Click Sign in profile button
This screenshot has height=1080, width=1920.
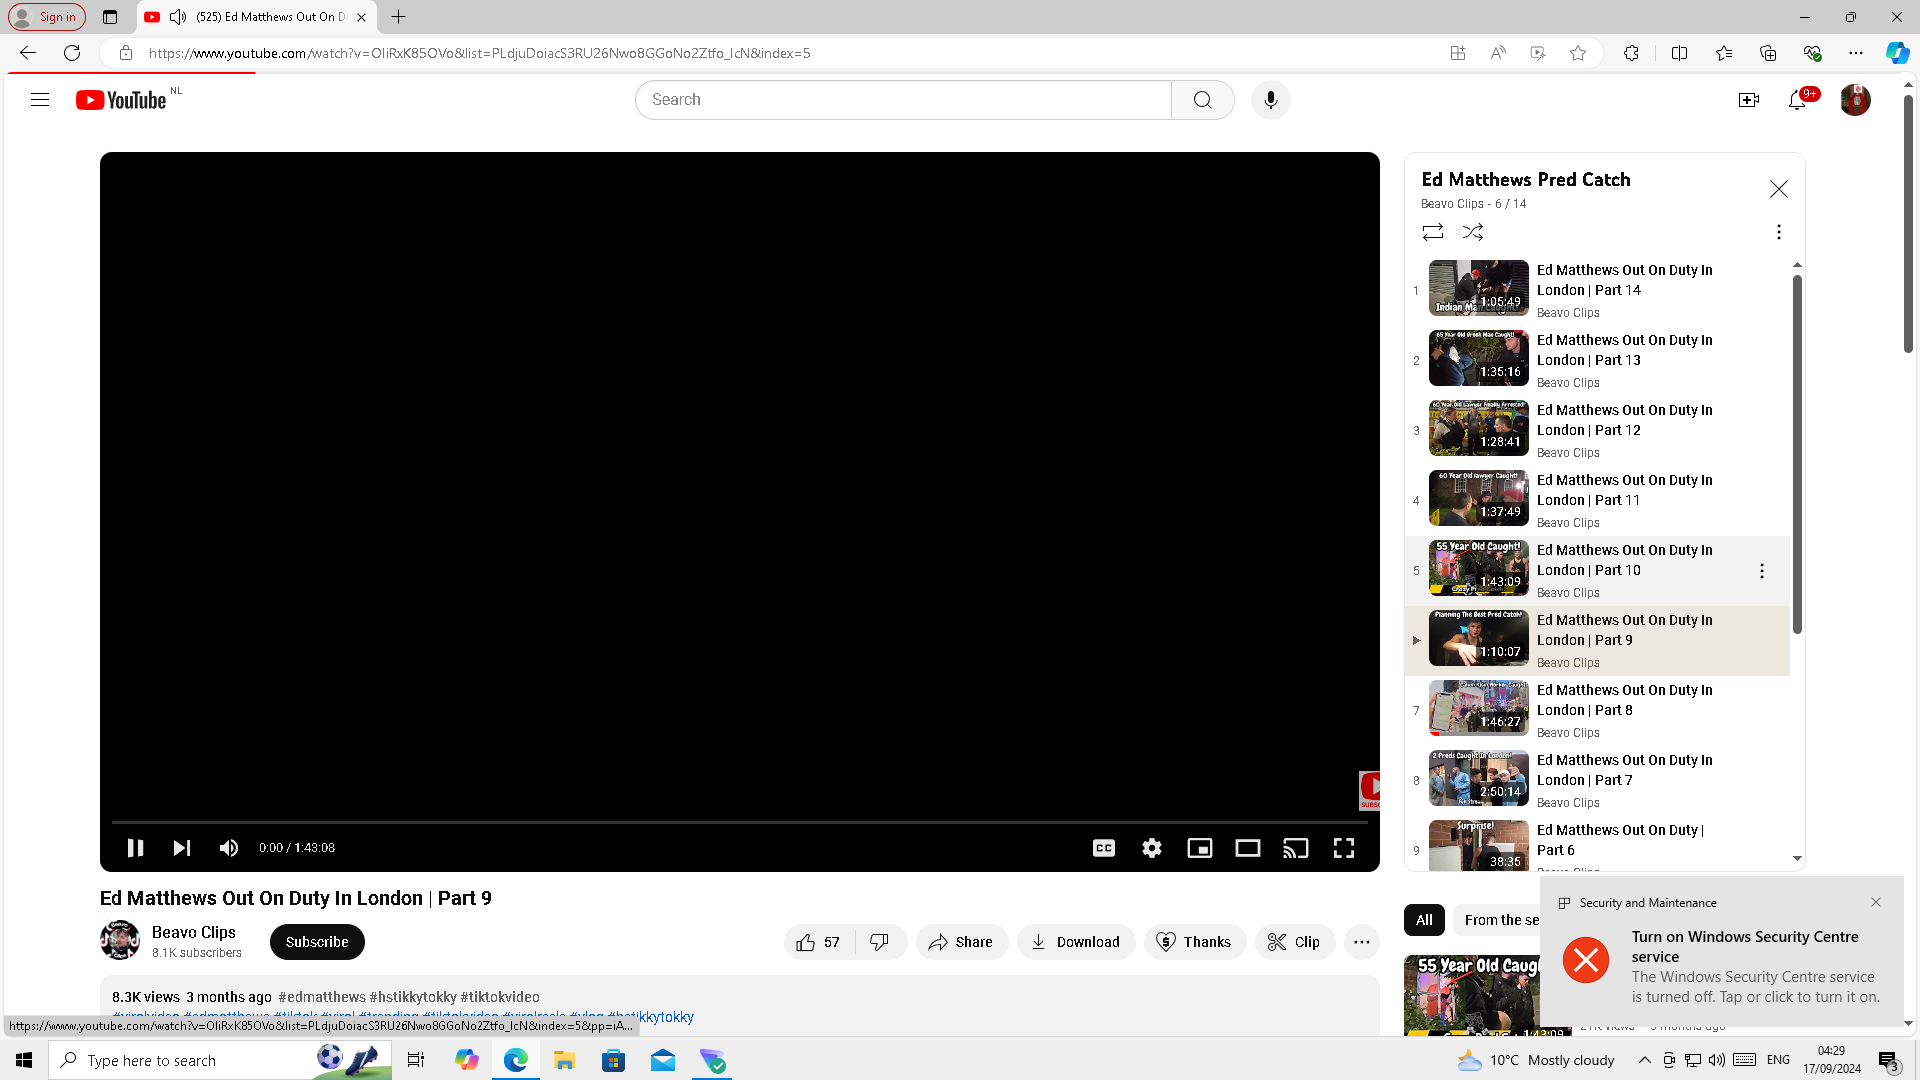click(47, 17)
